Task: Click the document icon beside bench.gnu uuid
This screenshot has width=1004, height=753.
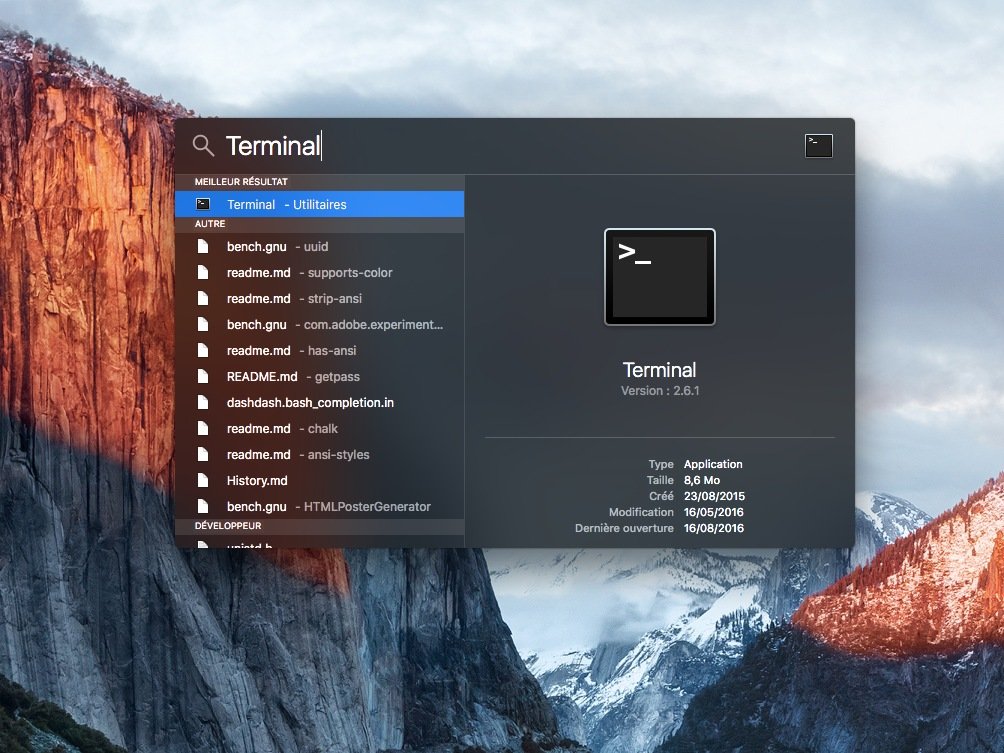Action: [203, 247]
